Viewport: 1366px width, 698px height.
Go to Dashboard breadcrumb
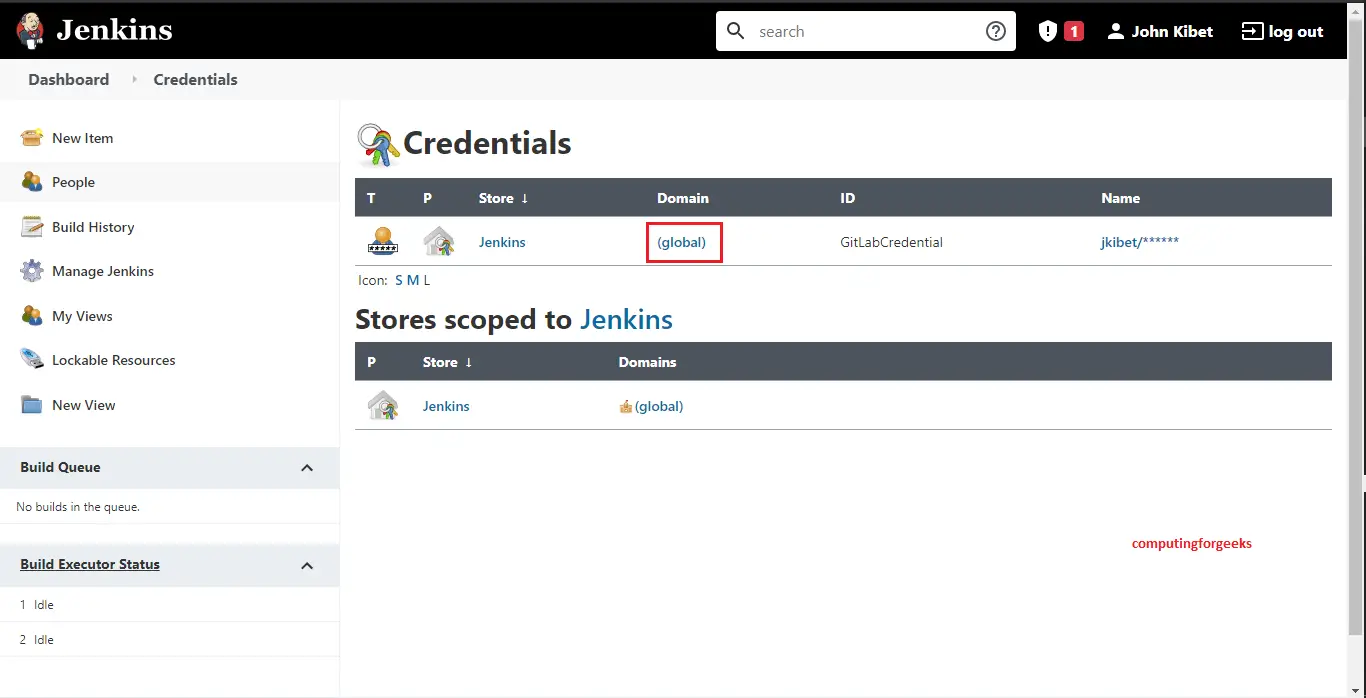(x=68, y=79)
